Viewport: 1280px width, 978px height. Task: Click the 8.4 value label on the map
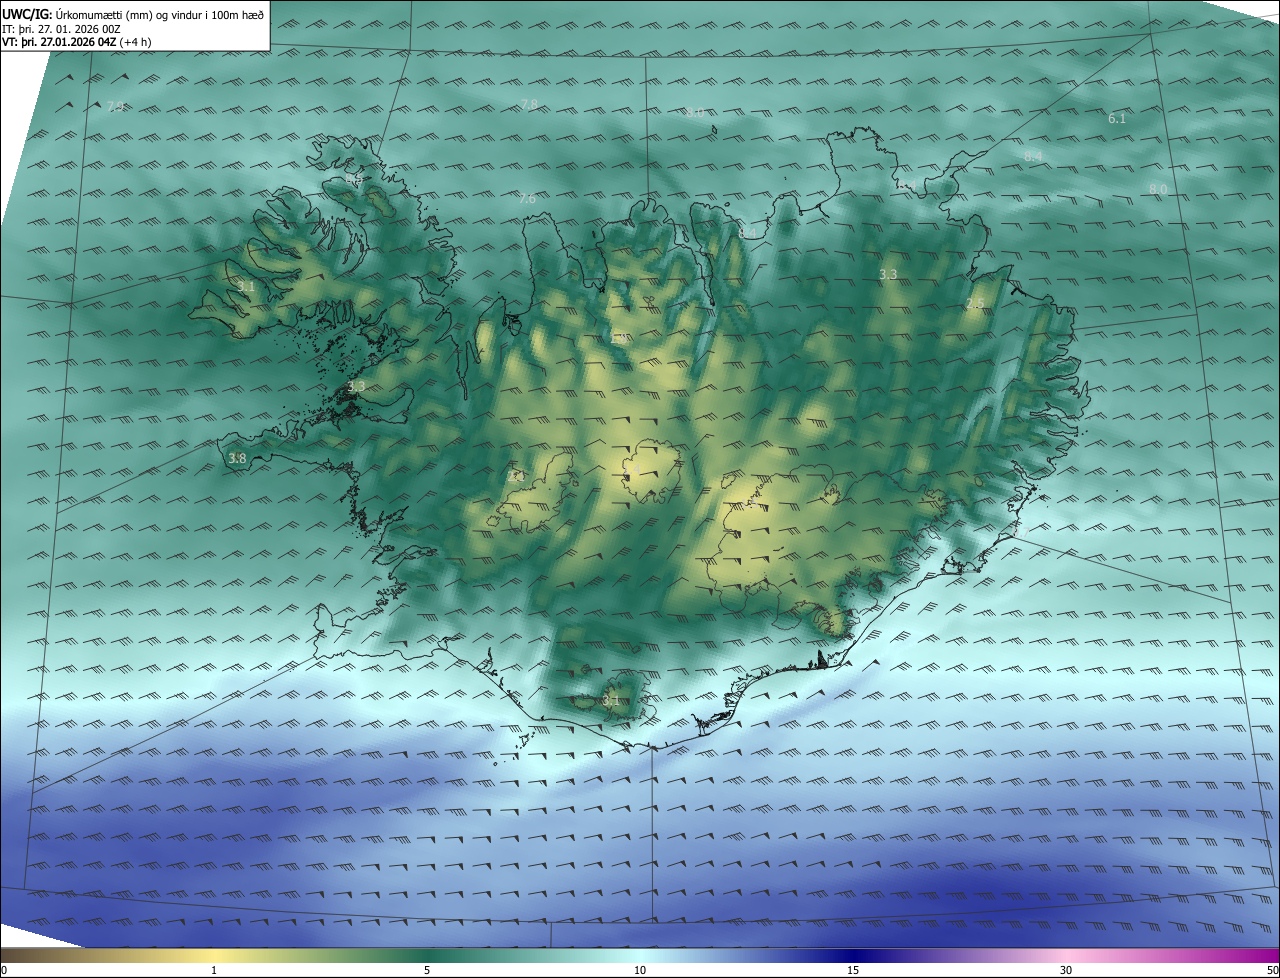pos(1033,156)
